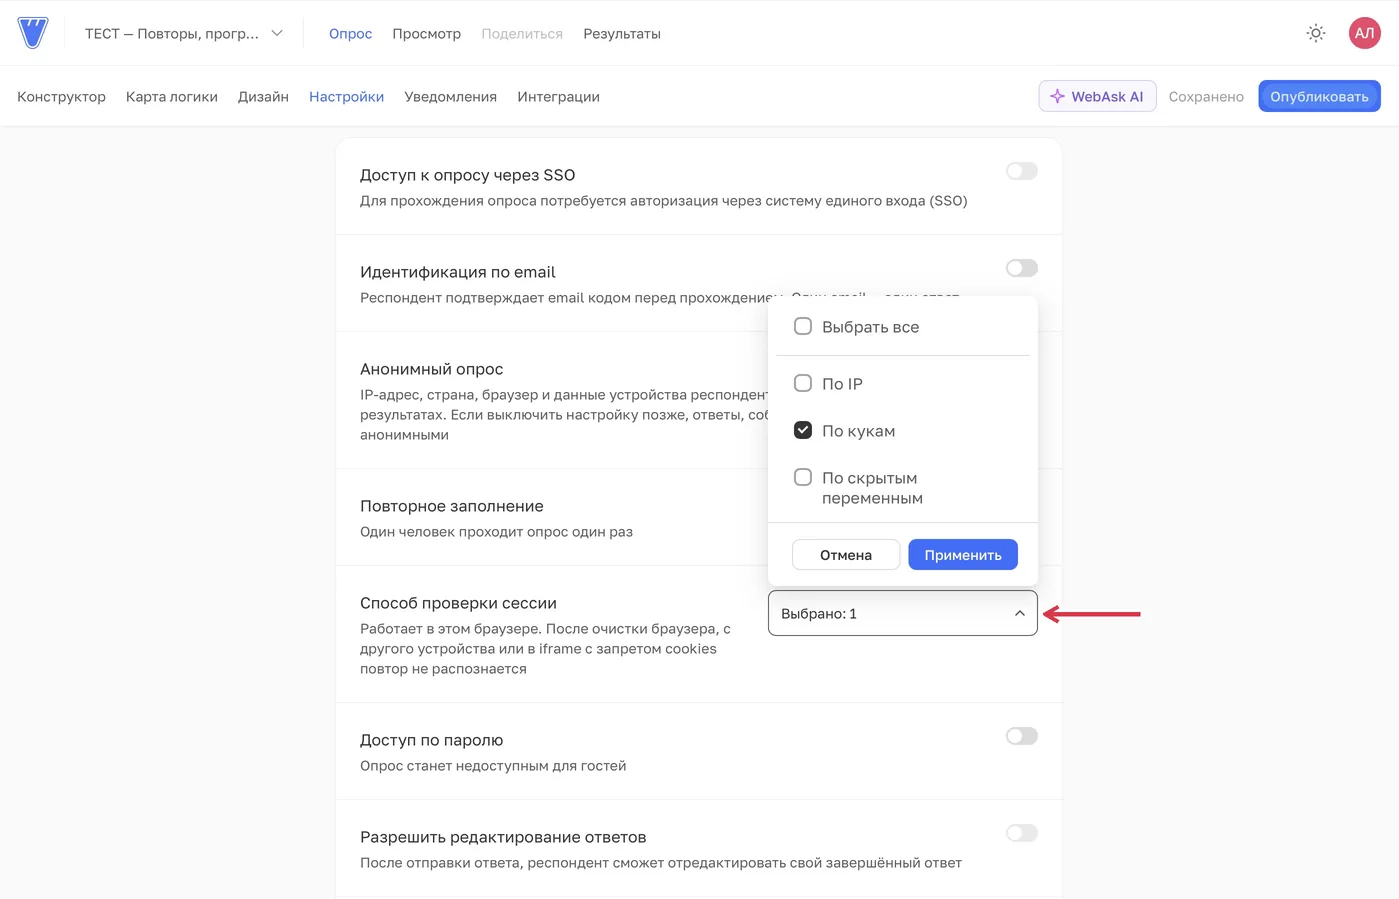Collapse the Выбрано: 1 dropdown
The height and width of the screenshot is (899, 1399).
(x=903, y=613)
